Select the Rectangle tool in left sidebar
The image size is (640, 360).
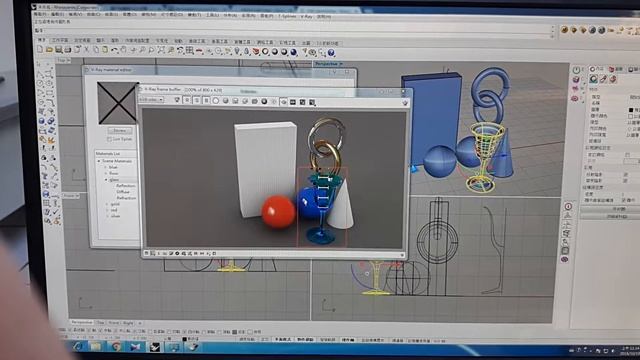(x=50, y=93)
